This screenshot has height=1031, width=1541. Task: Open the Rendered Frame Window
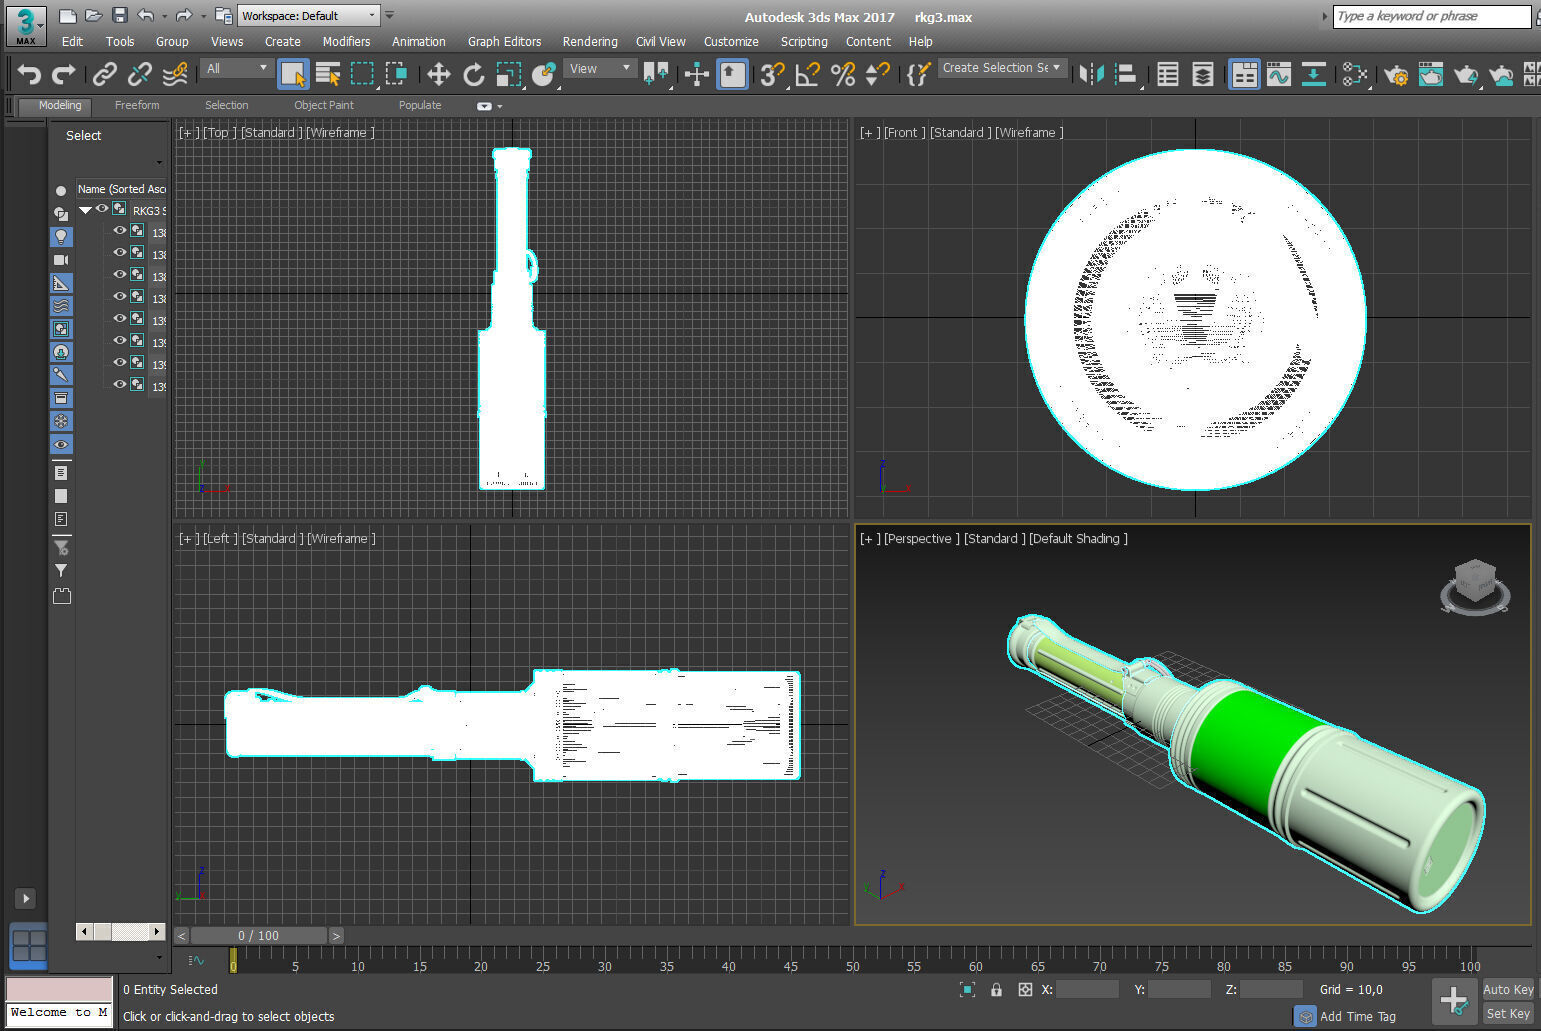(1431, 74)
